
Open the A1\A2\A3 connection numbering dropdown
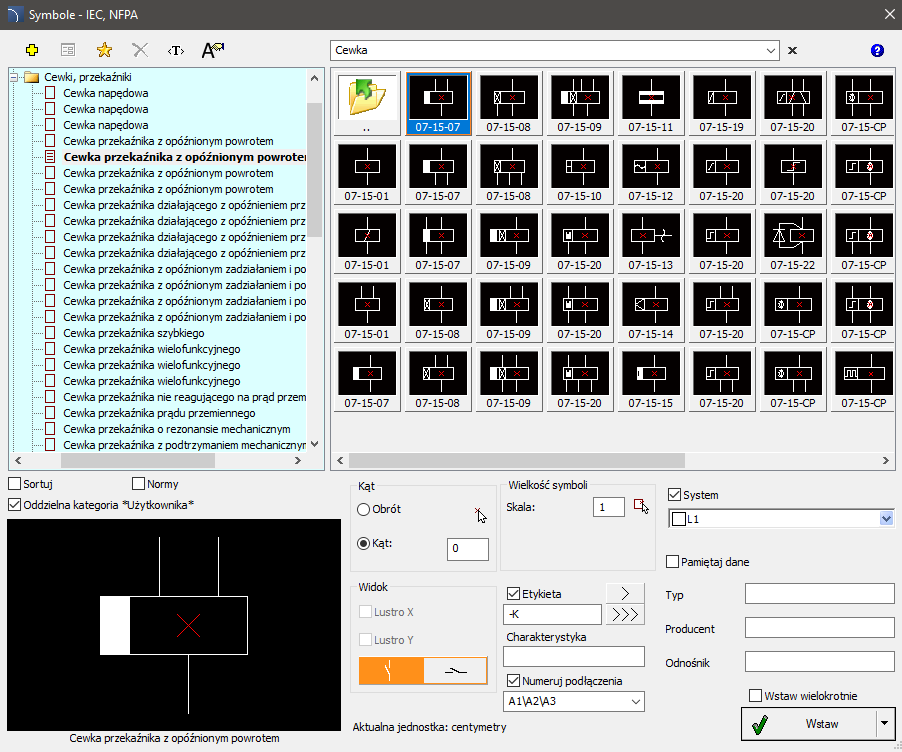click(635, 702)
